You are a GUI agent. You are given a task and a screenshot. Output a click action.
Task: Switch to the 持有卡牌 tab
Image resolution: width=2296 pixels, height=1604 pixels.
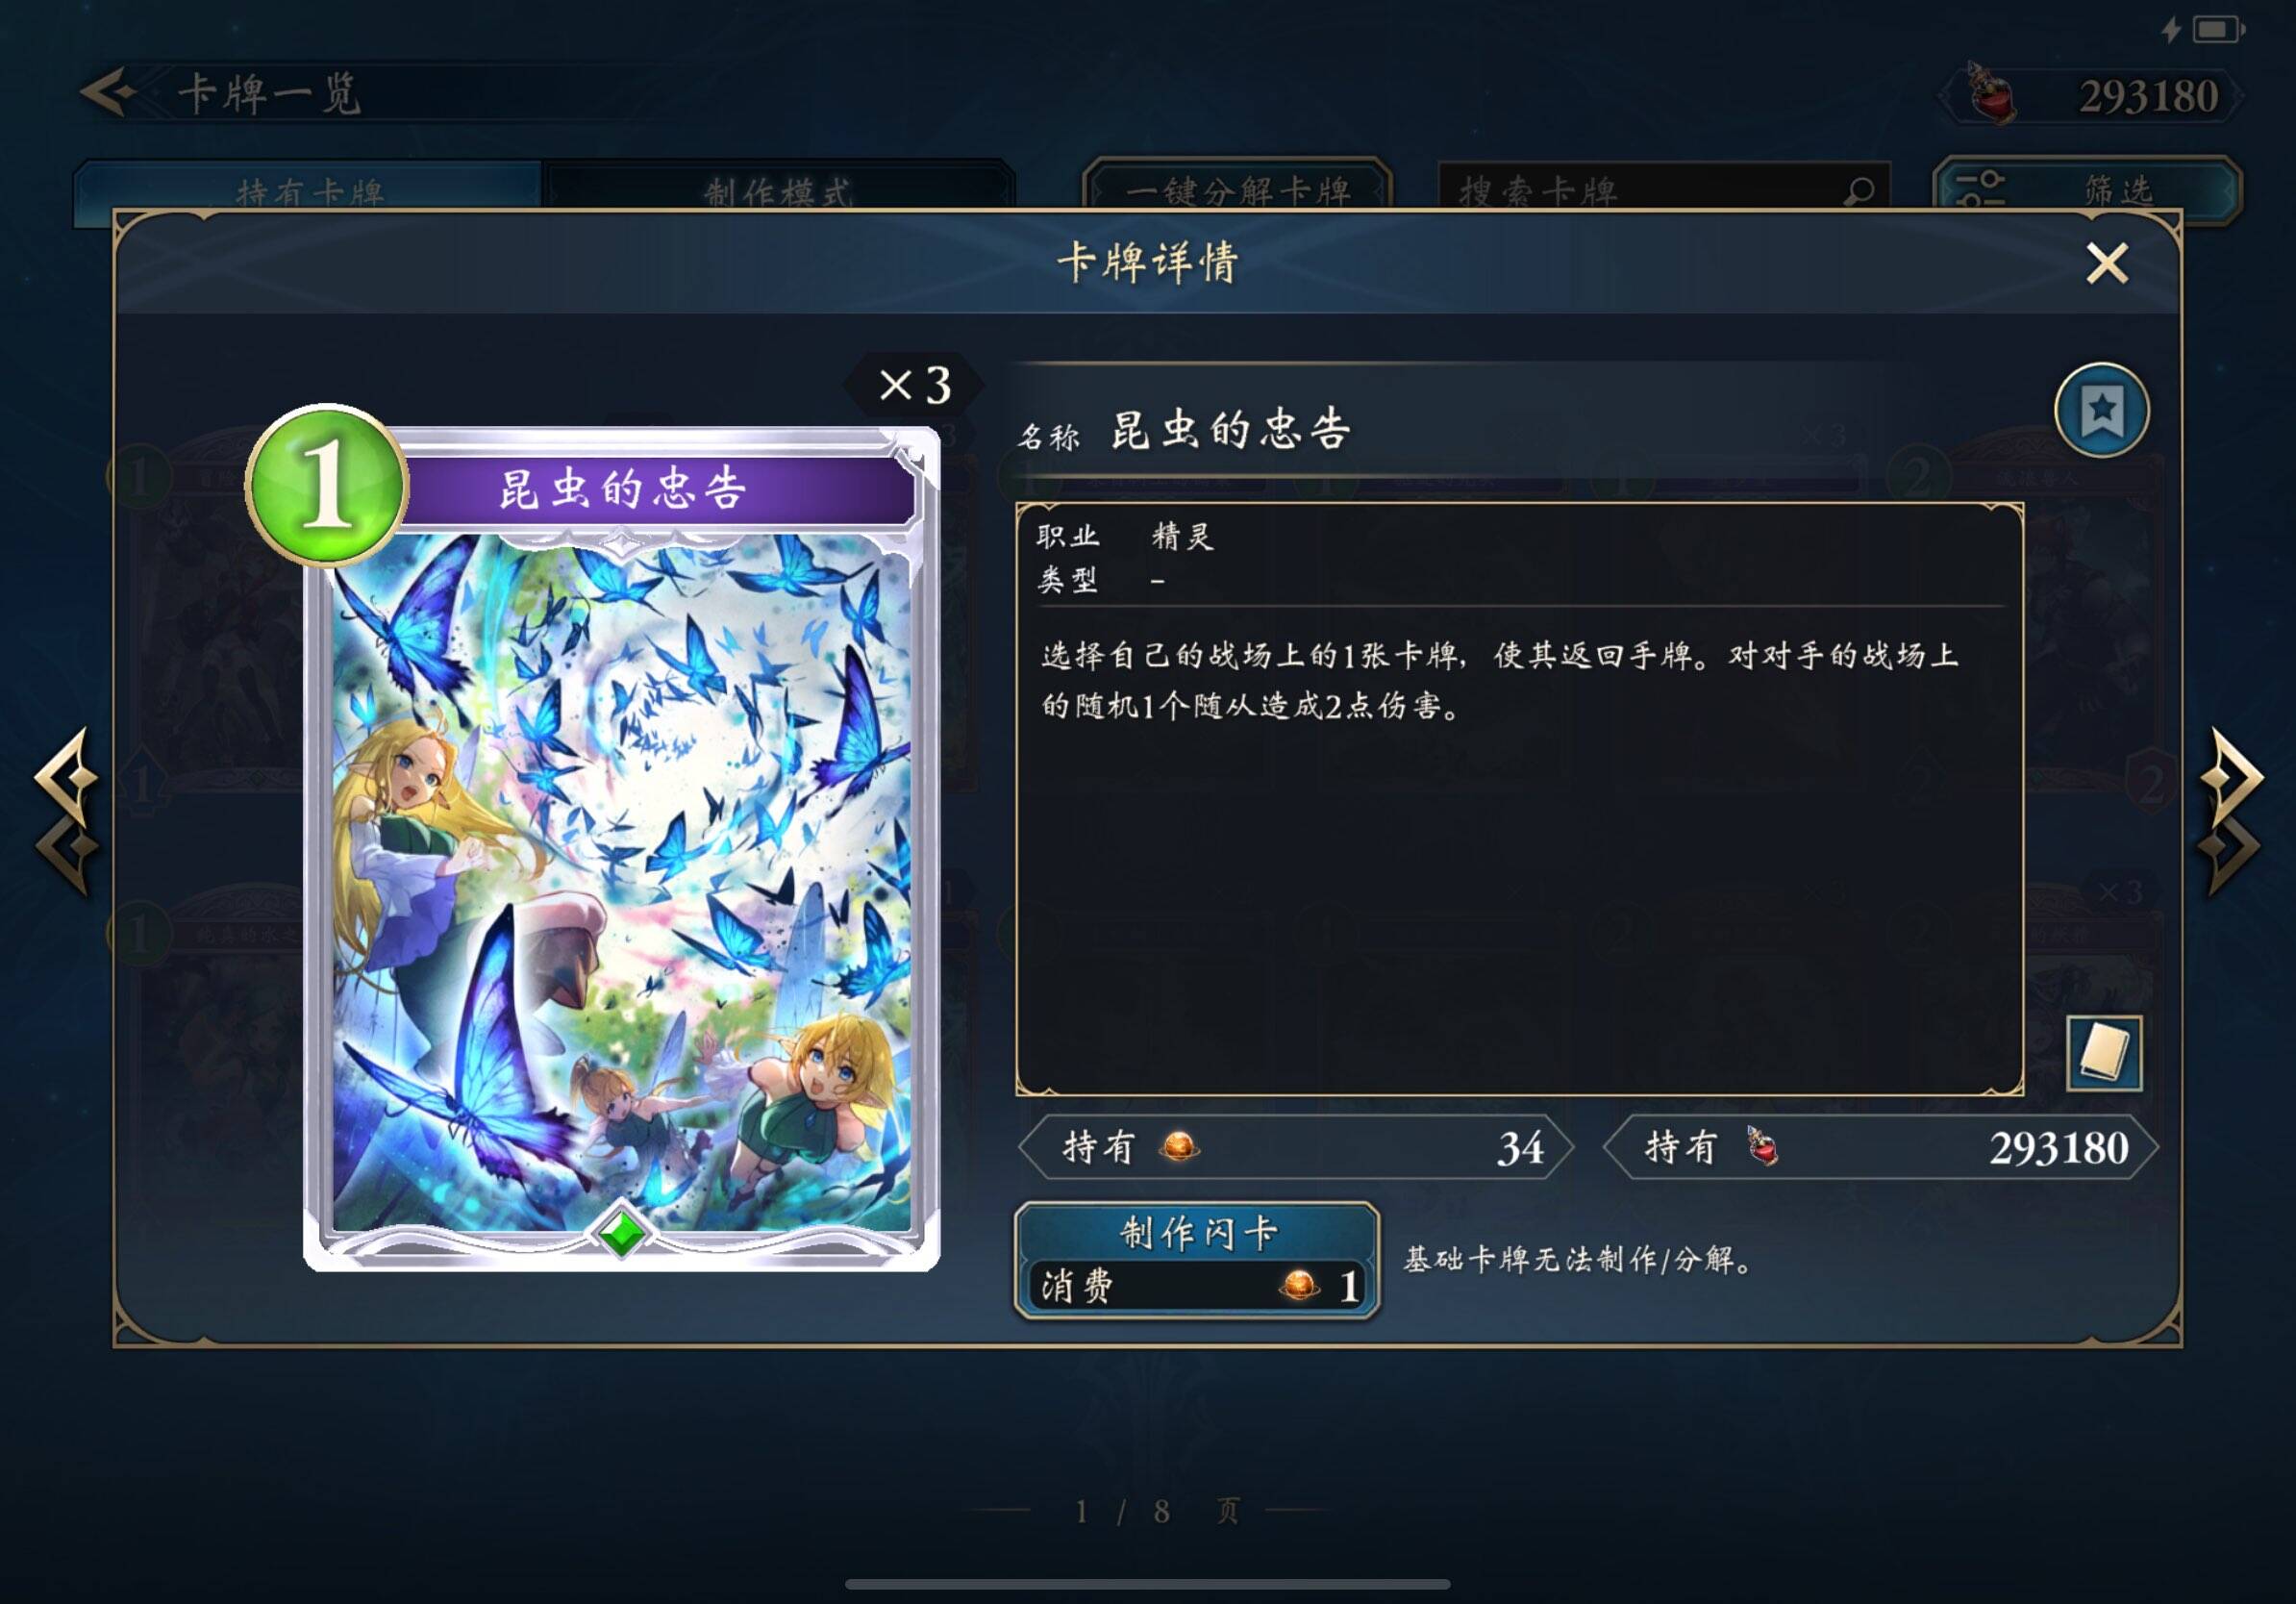308,188
